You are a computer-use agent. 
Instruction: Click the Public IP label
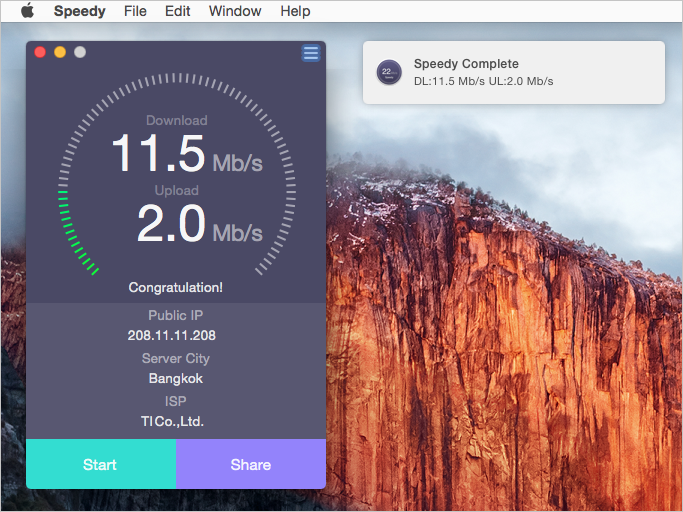click(x=176, y=315)
